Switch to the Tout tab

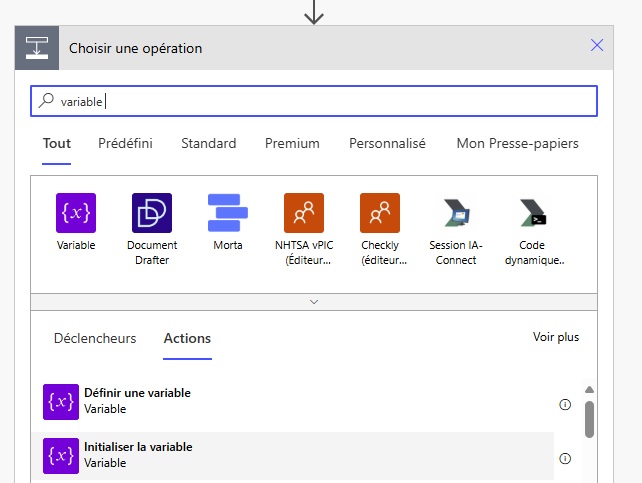(x=57, y=144)
